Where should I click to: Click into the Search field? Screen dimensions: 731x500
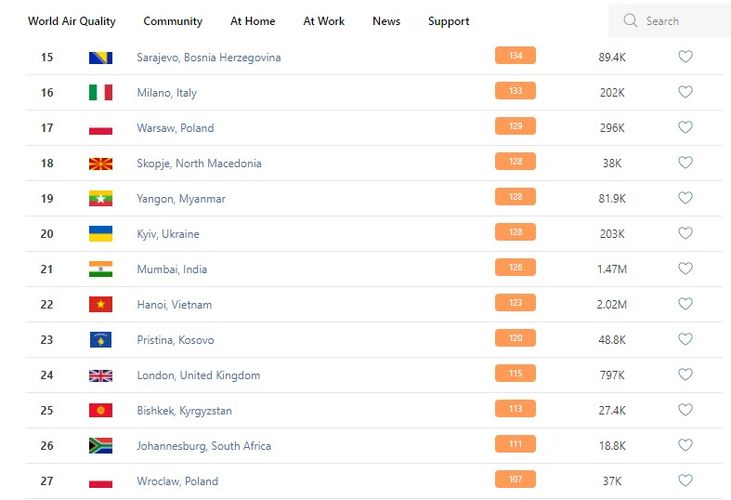682,21
